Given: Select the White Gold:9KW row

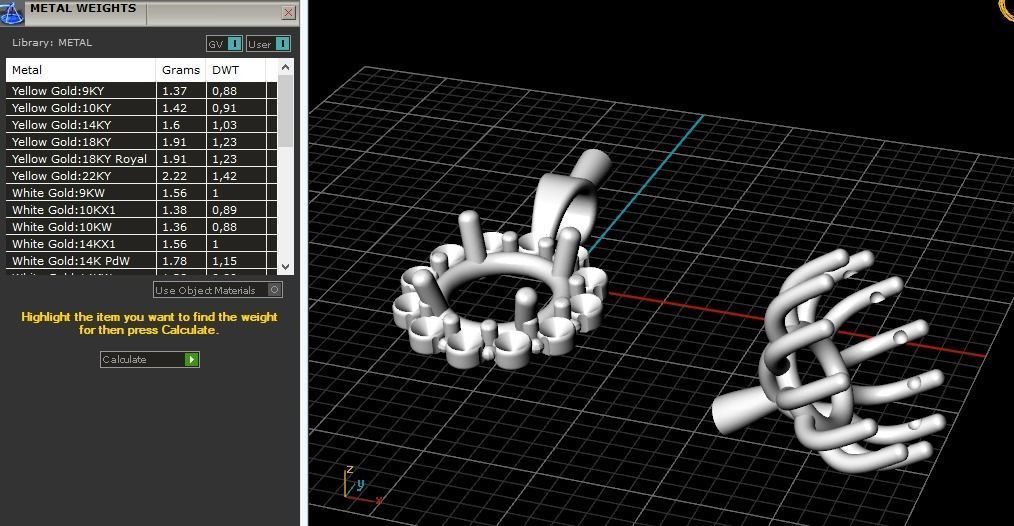Looking at the screenshot, I should [142, 193].
